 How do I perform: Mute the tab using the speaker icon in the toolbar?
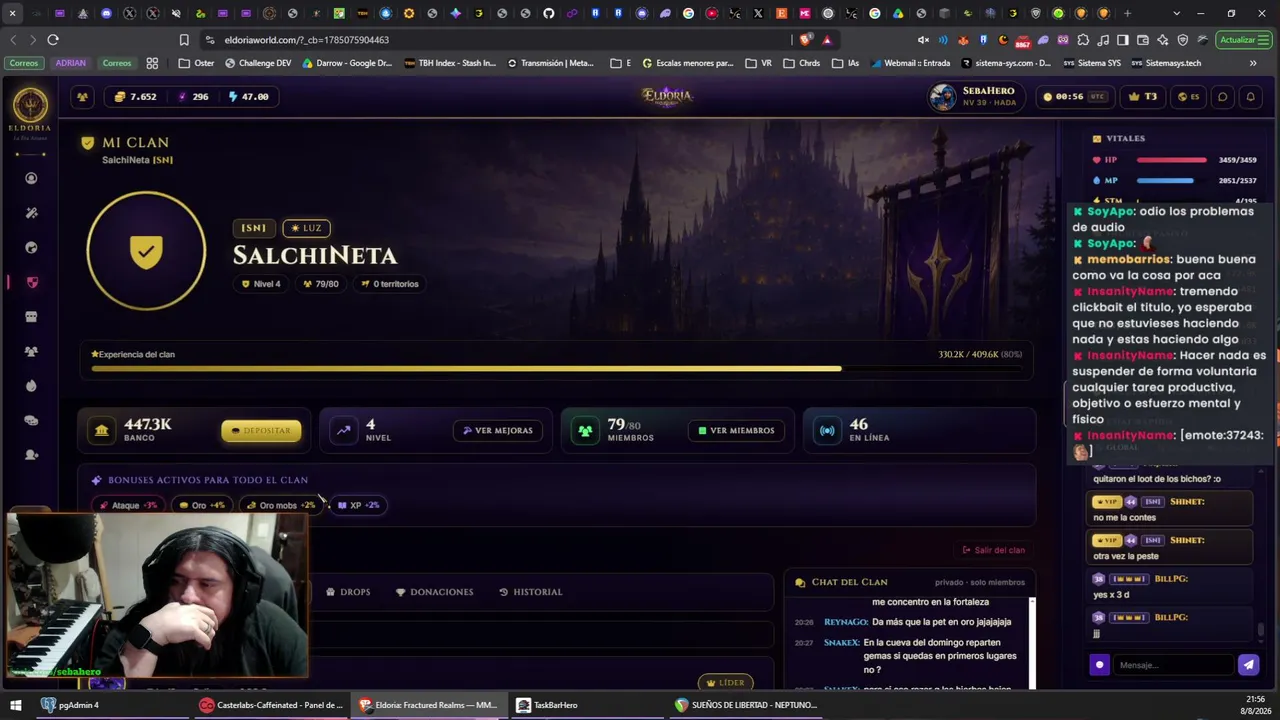click(924, 40)
